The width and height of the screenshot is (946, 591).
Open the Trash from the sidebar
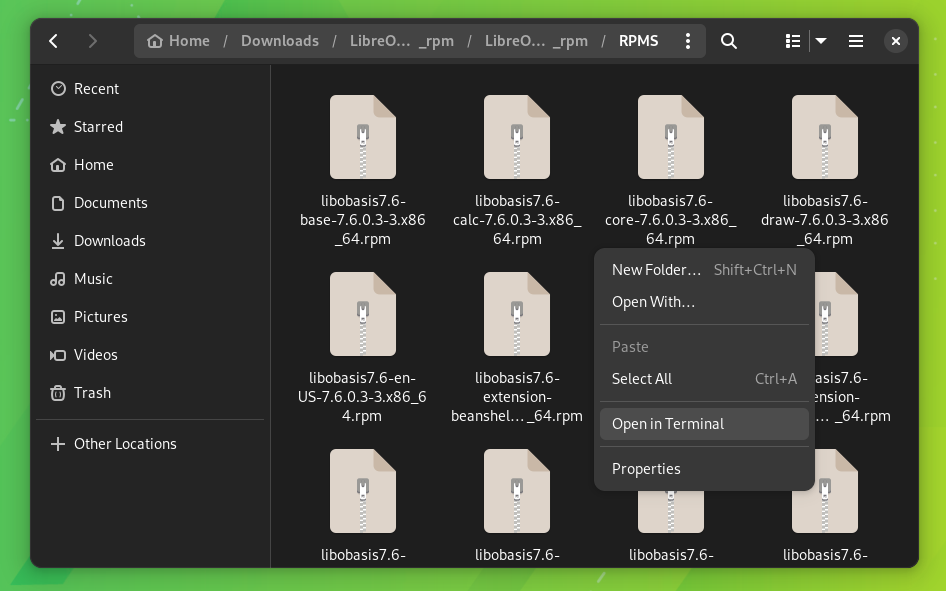93,393
